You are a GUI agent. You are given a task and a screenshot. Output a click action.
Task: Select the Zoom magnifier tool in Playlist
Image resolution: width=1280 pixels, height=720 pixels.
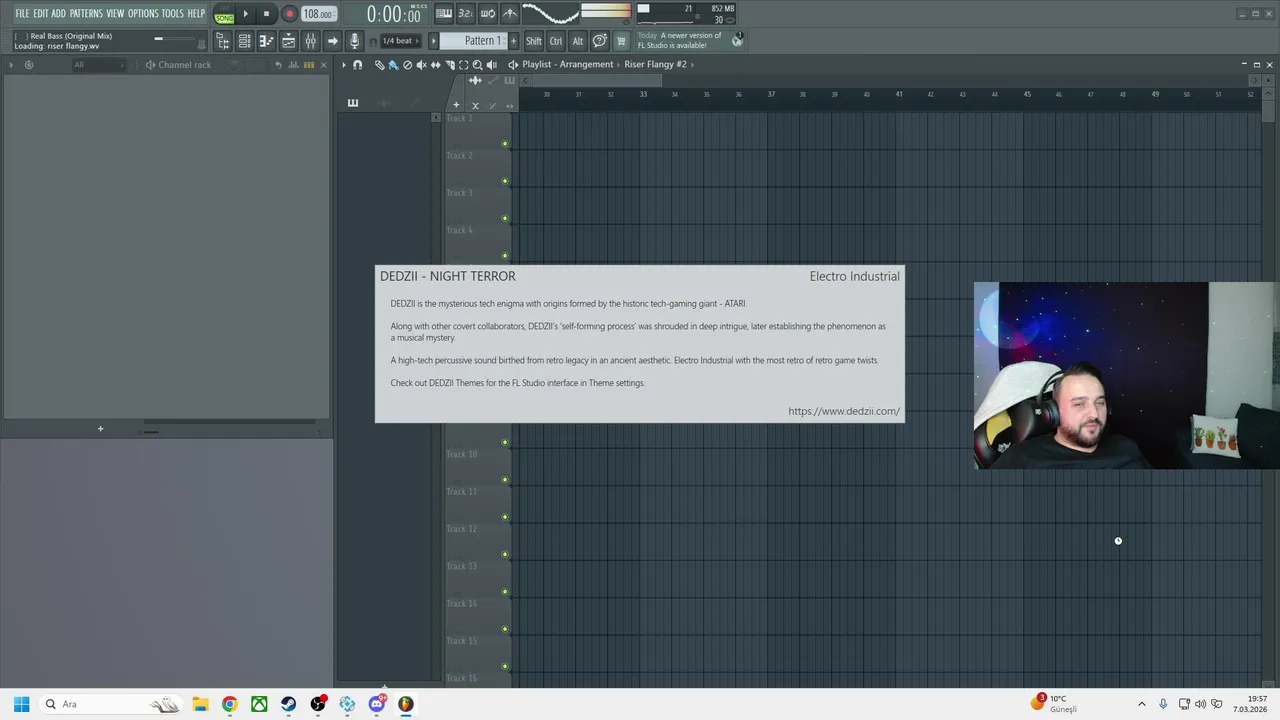(x=477, y=64)
